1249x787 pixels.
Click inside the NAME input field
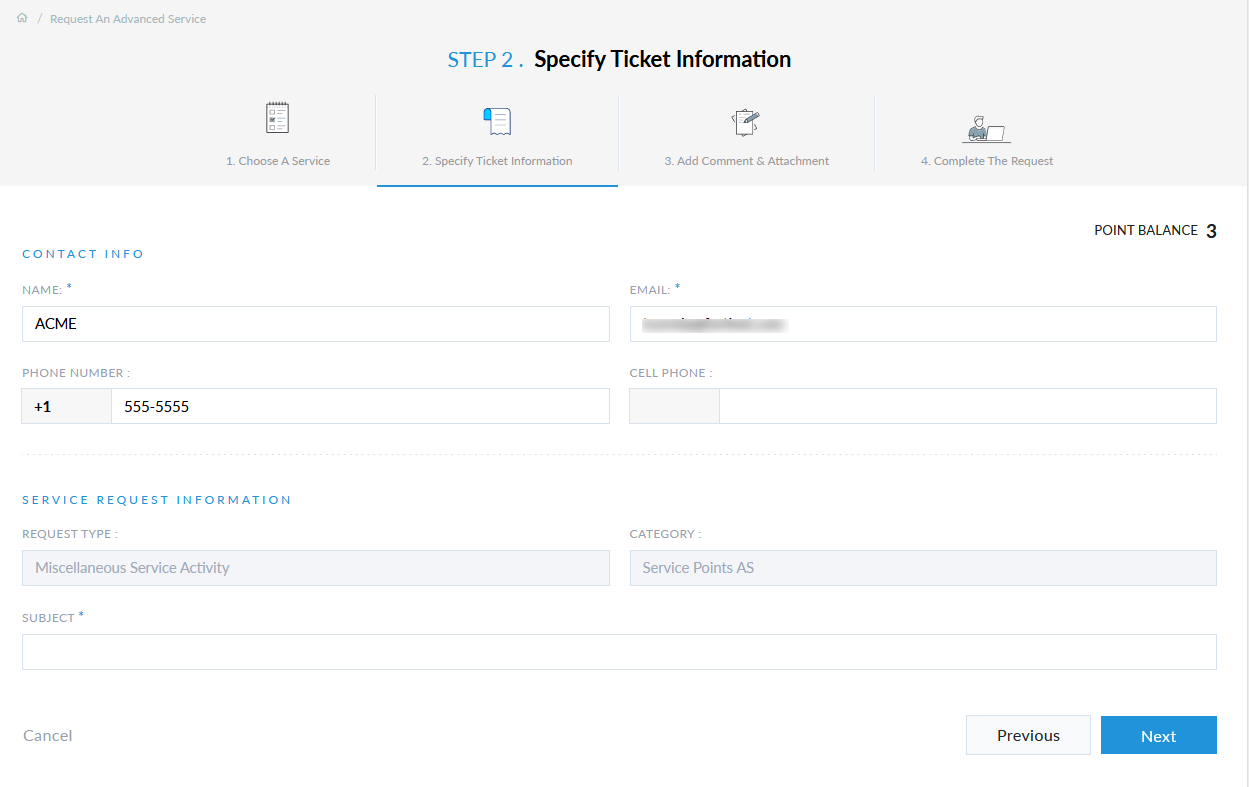[315, 323]
